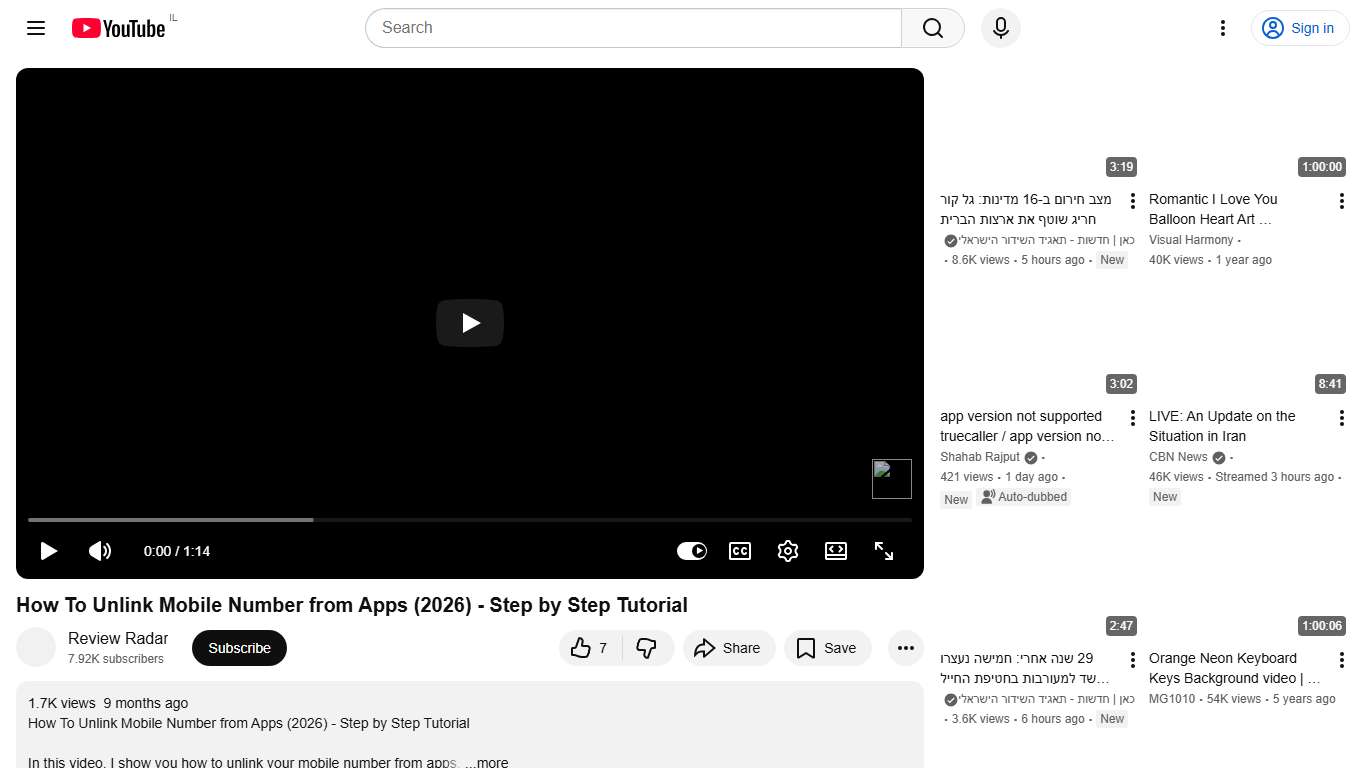This screenshot has height=768, width=1366.
Task: Open the sidebar hamburger menu
Action: pos(35,28)
